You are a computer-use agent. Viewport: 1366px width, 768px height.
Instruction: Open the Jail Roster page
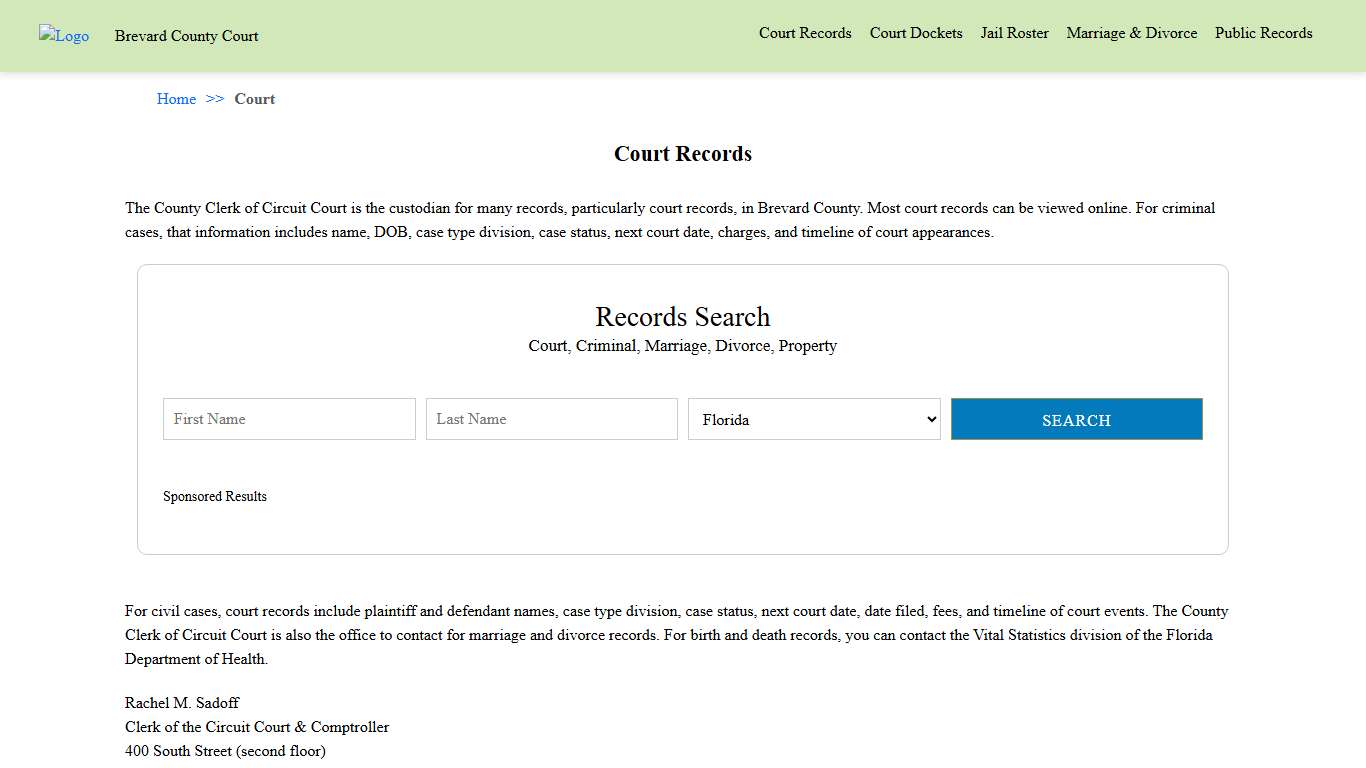tap(1014, 33)
